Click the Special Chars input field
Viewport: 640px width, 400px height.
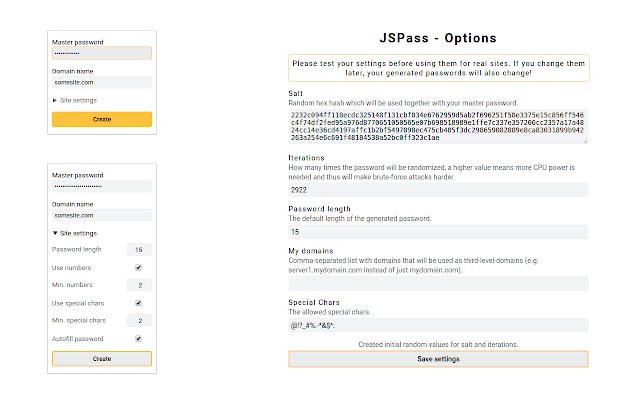coord(438,325)
